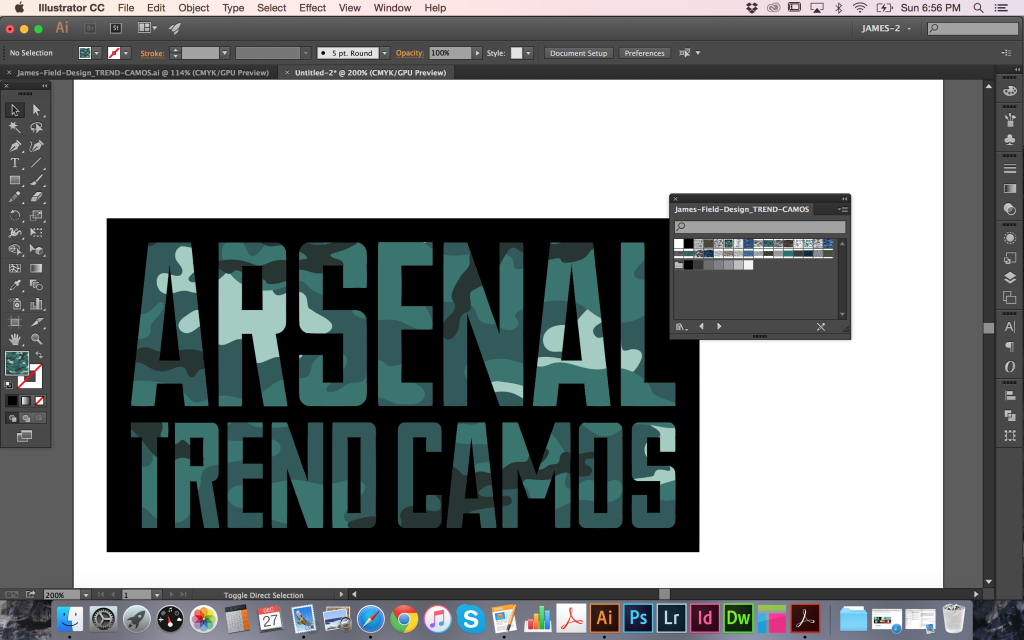Load next swatch library in panel

719,326
